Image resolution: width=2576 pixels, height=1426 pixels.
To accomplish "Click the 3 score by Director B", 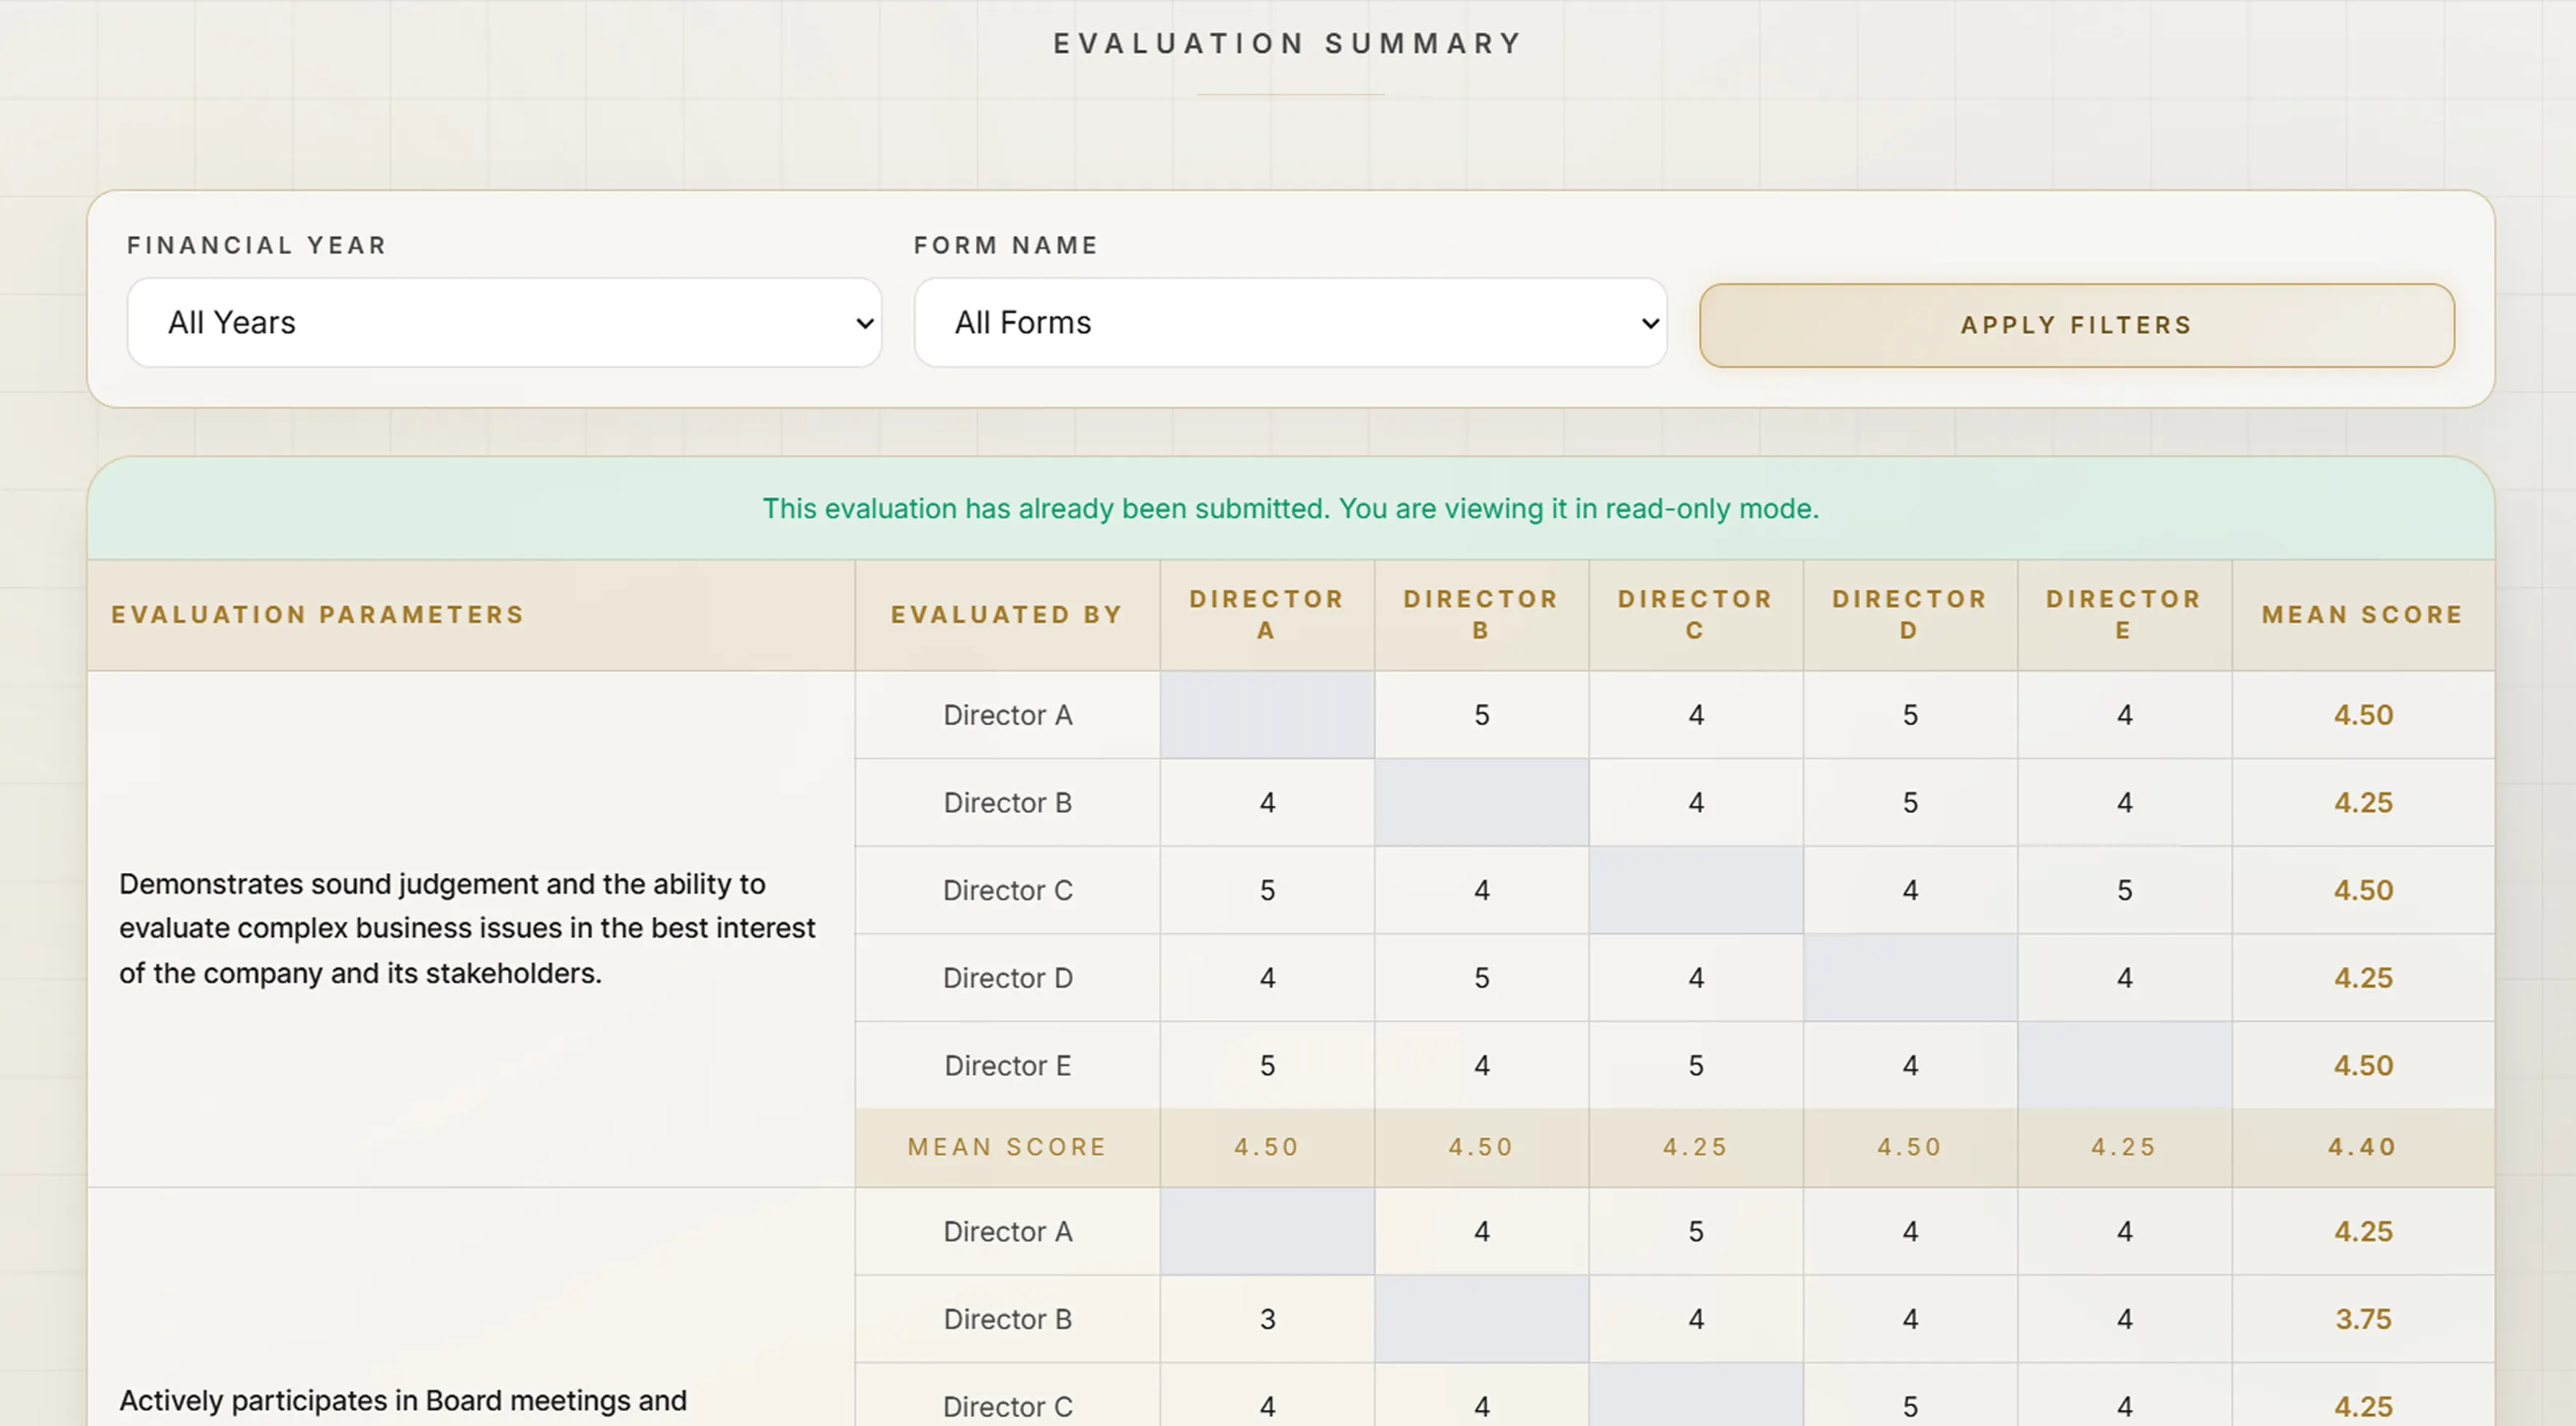I will coord(1267,1319).
